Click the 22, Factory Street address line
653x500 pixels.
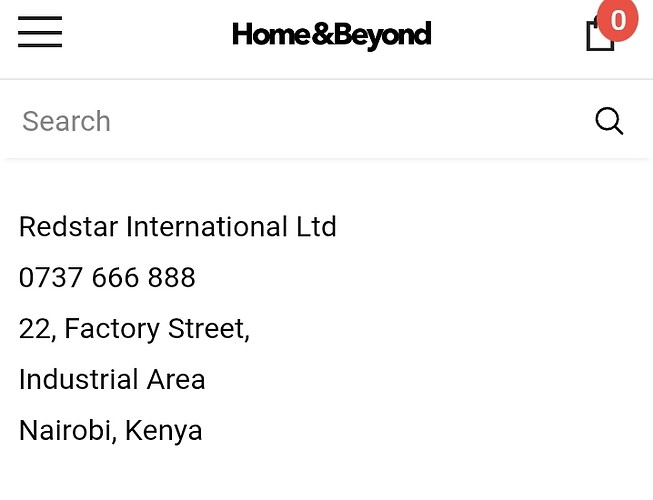pos(134,329)
